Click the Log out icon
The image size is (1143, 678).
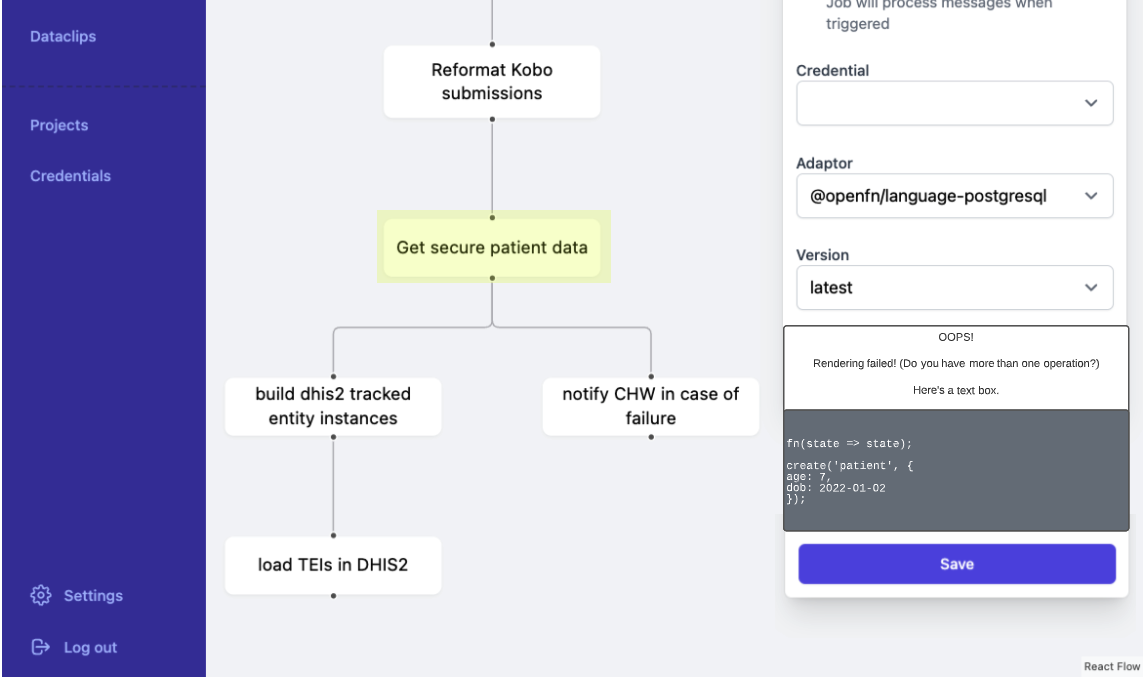click(40, 647)
